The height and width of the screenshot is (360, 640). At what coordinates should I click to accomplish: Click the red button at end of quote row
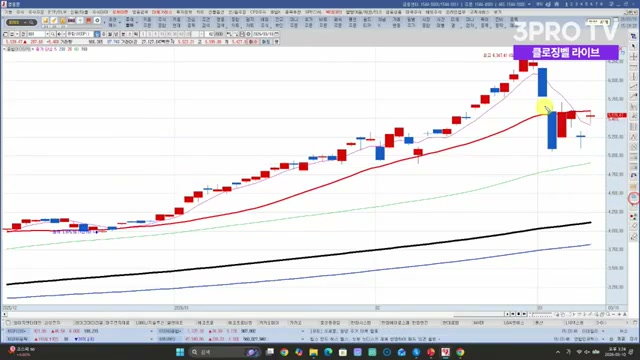[x=253, y=42]
